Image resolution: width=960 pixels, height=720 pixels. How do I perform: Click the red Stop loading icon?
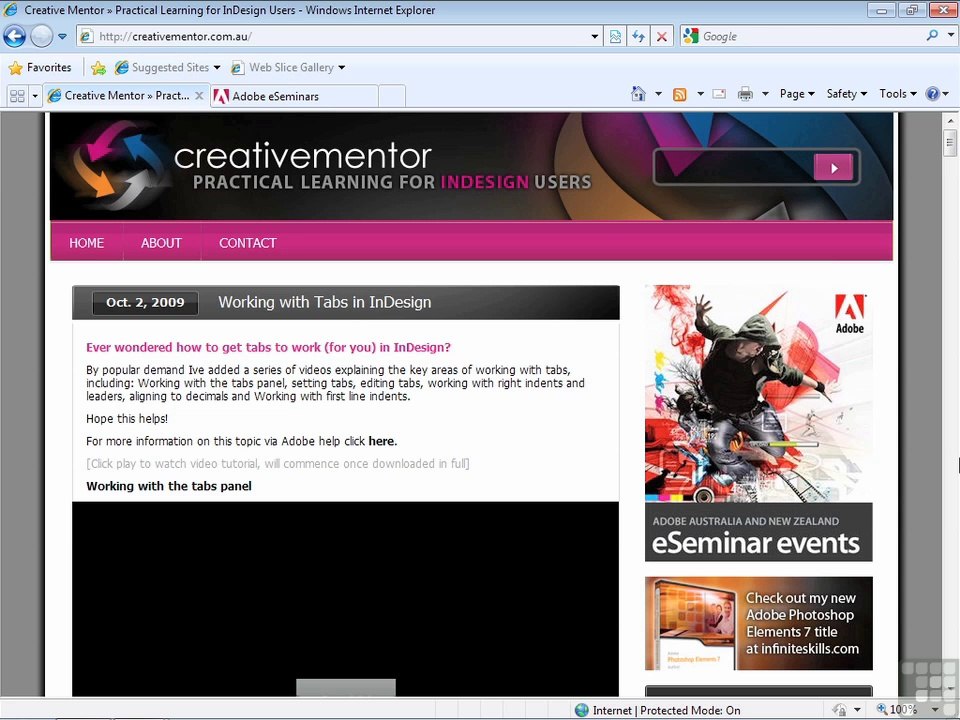662,36
